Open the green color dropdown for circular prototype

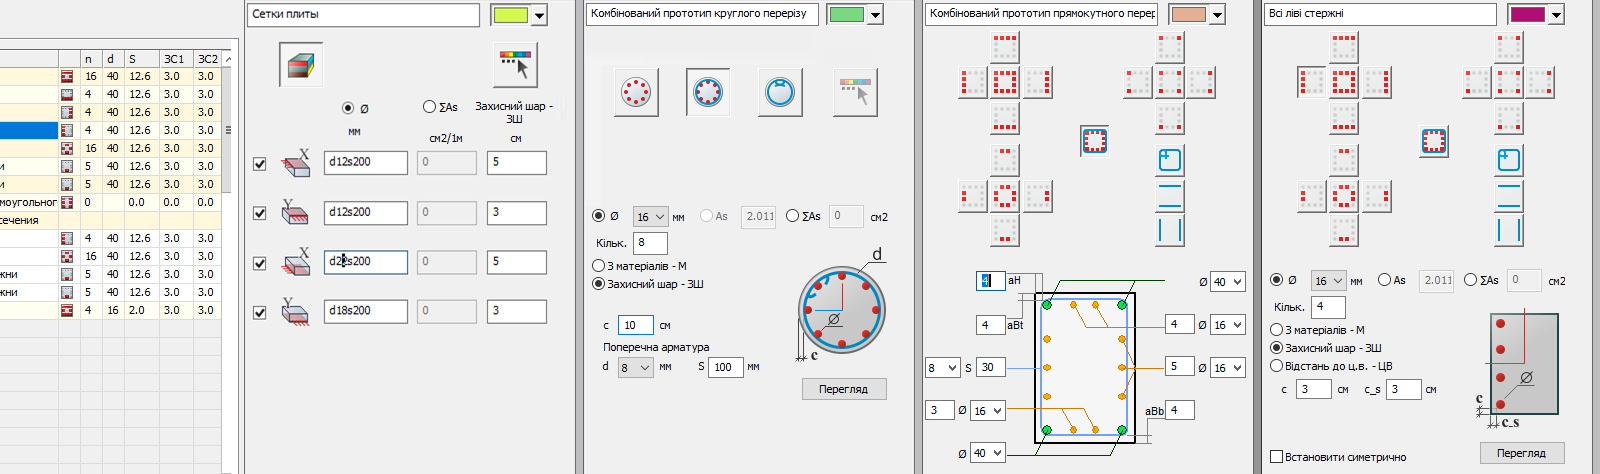coord(875,15)
